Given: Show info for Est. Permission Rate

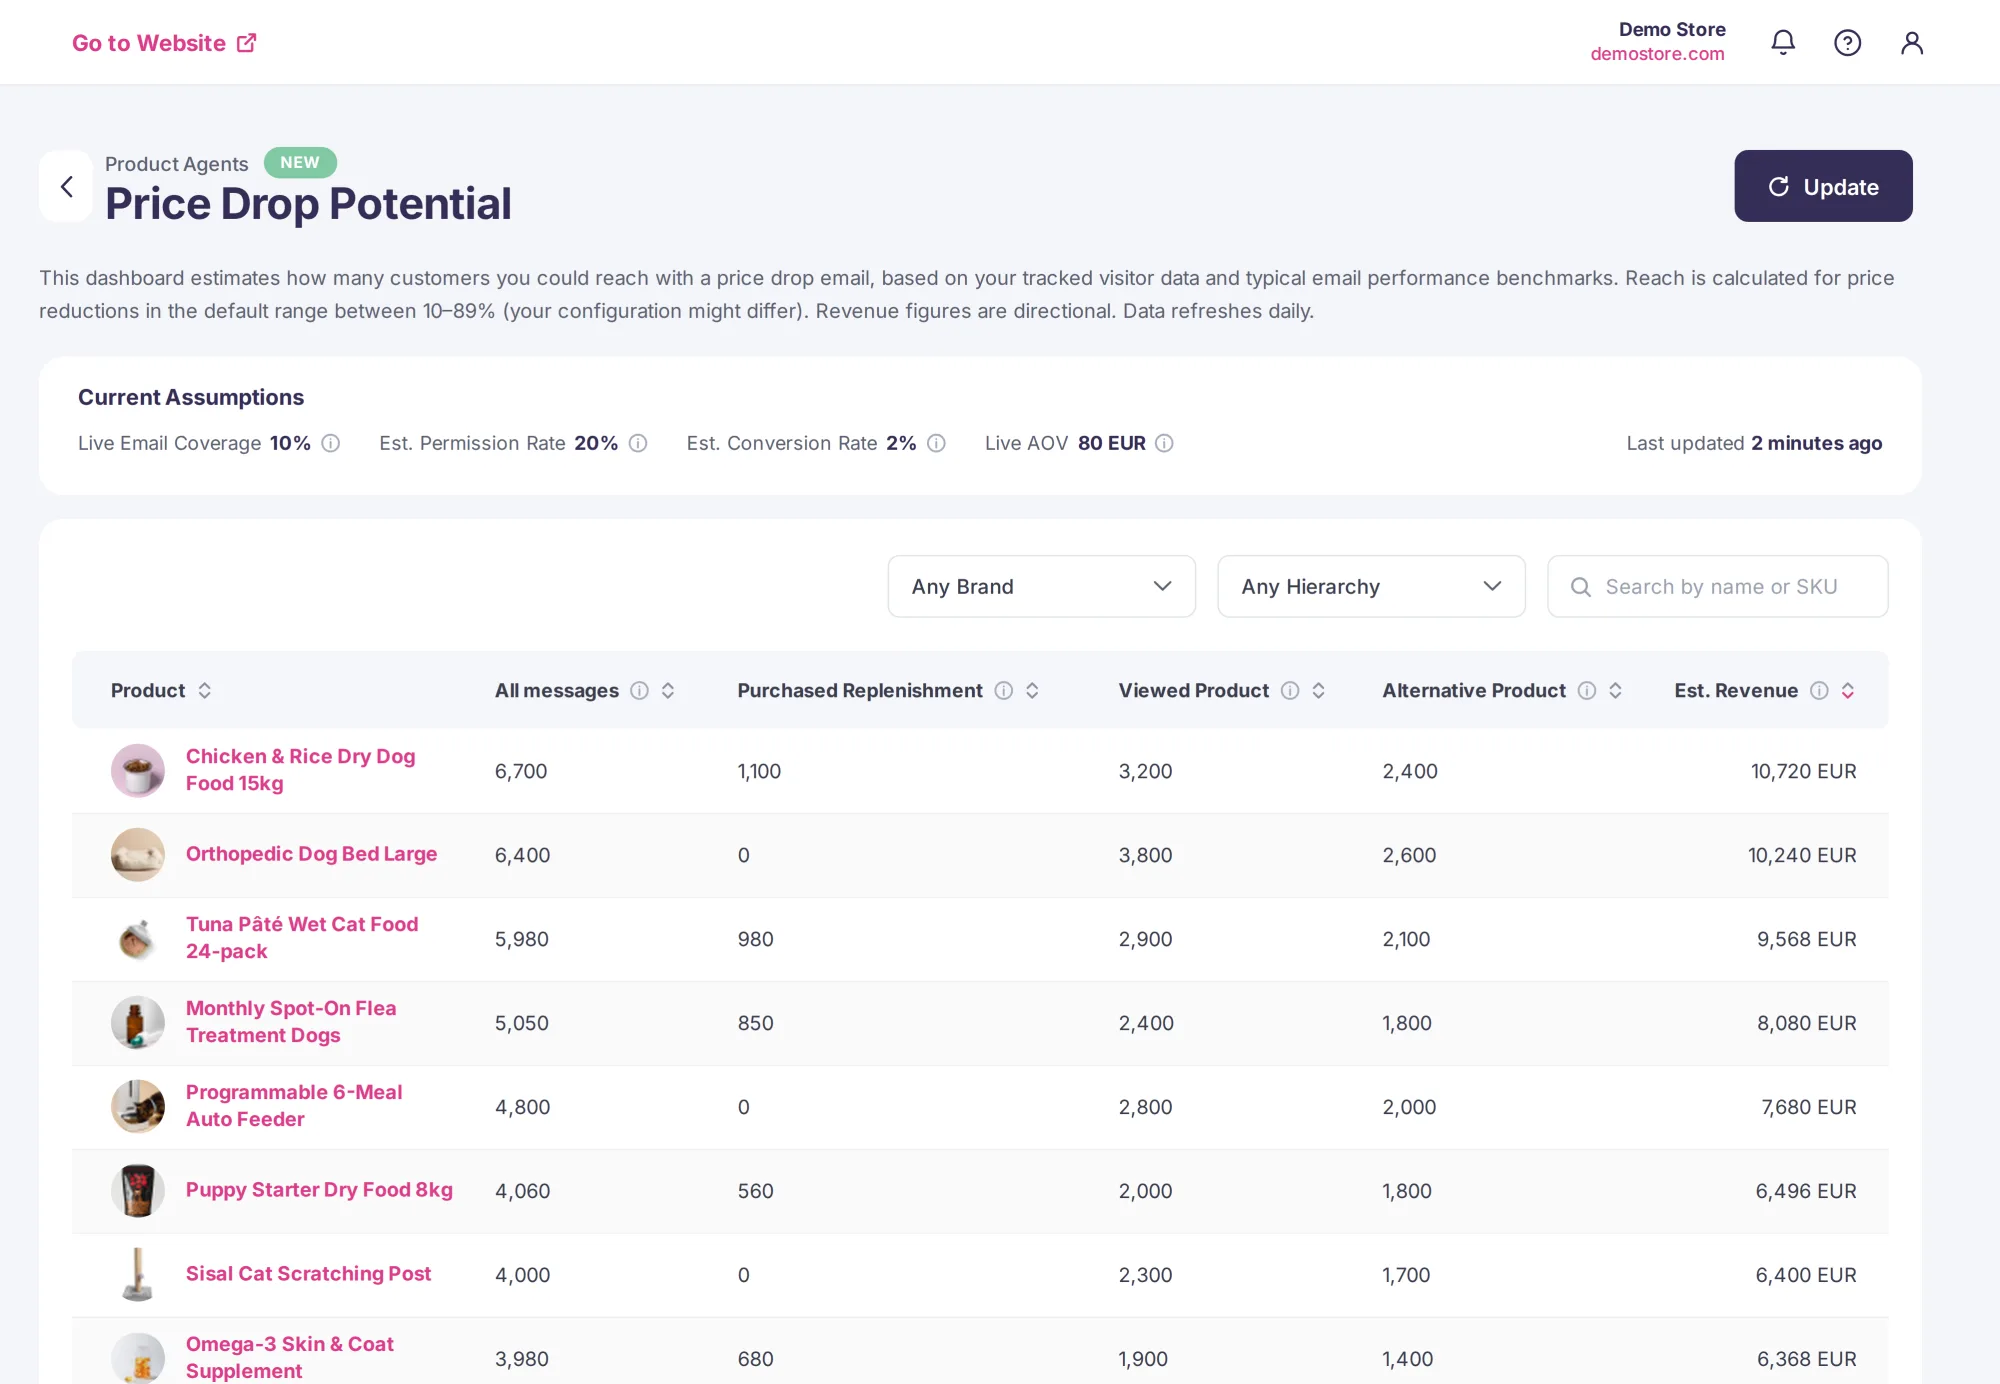Looking at the screenshot, I should click(x=638, y=443).
